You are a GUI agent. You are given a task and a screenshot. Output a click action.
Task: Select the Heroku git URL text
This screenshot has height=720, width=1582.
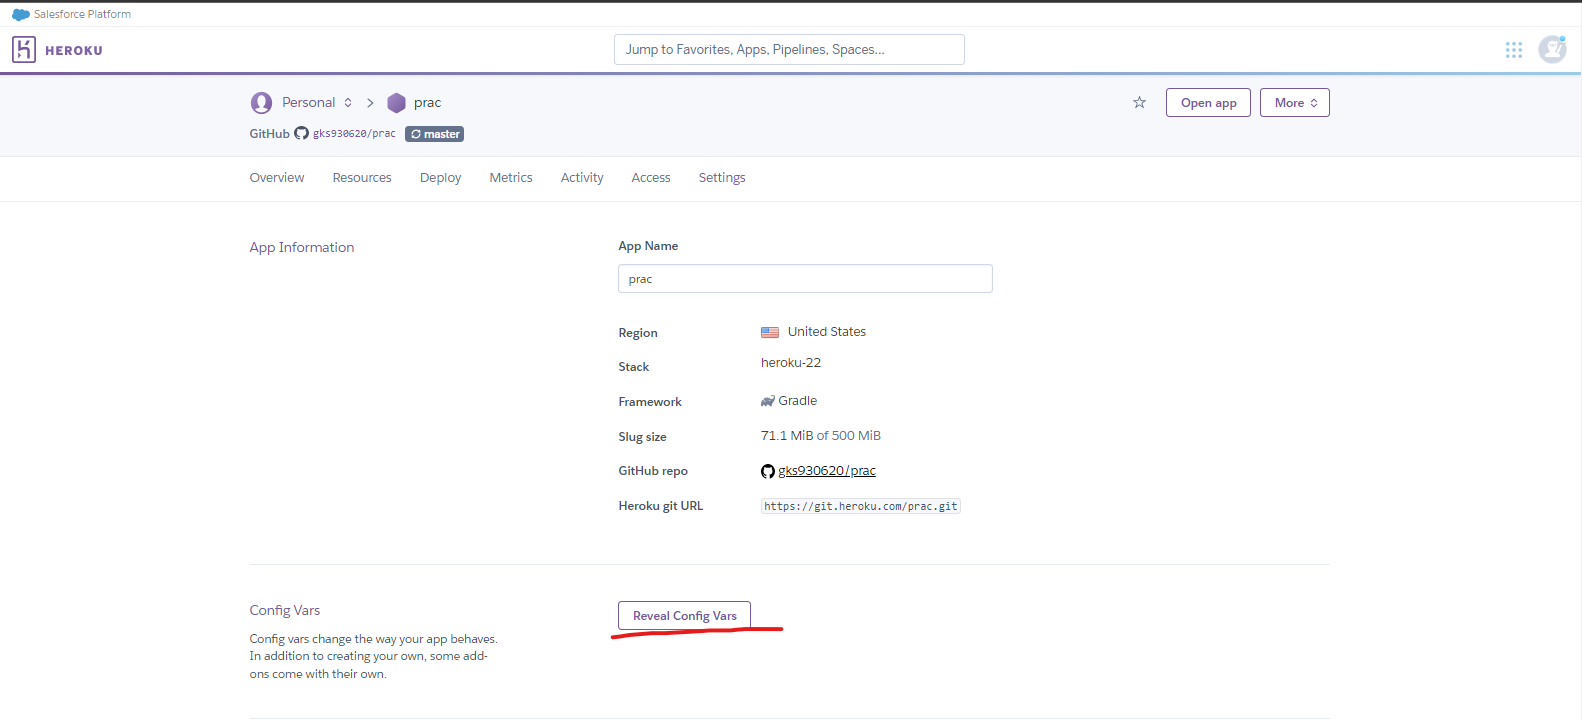click(x=860, y=506)
